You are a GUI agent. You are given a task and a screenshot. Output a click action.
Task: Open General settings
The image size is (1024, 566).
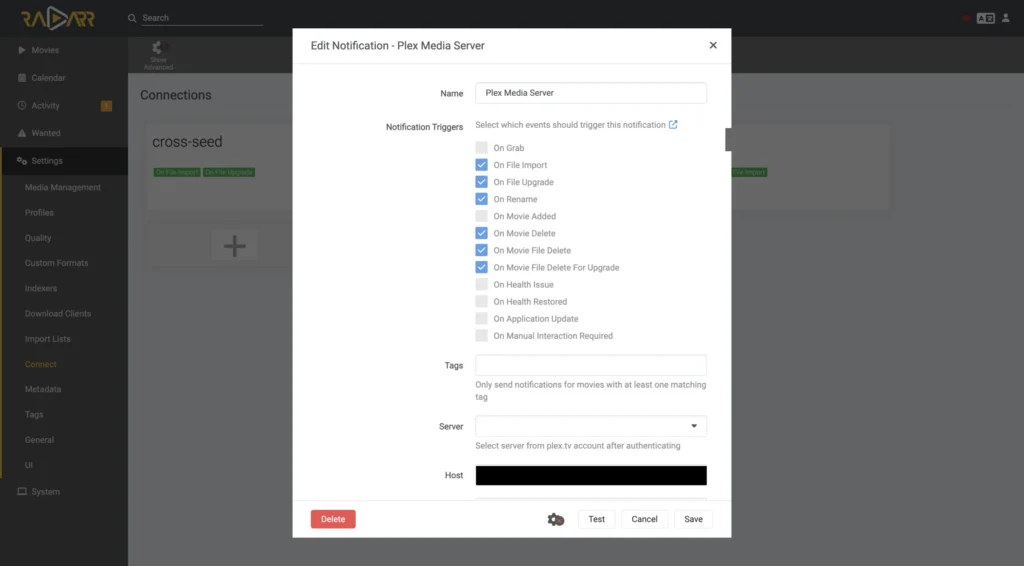39,440
